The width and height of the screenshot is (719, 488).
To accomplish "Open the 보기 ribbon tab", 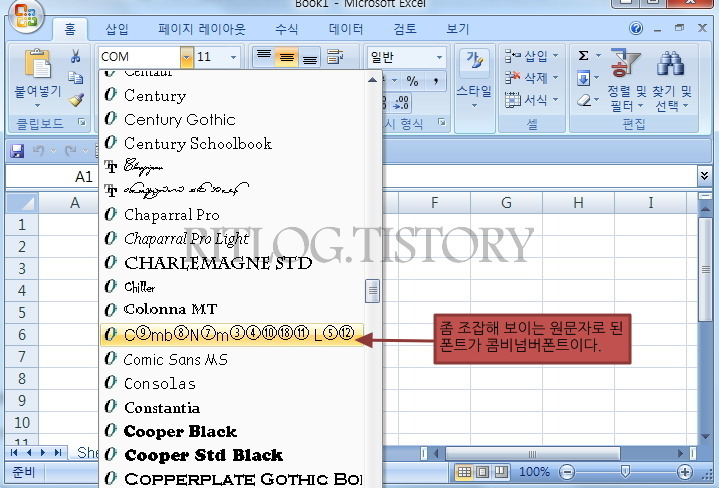I will point(458,29).
